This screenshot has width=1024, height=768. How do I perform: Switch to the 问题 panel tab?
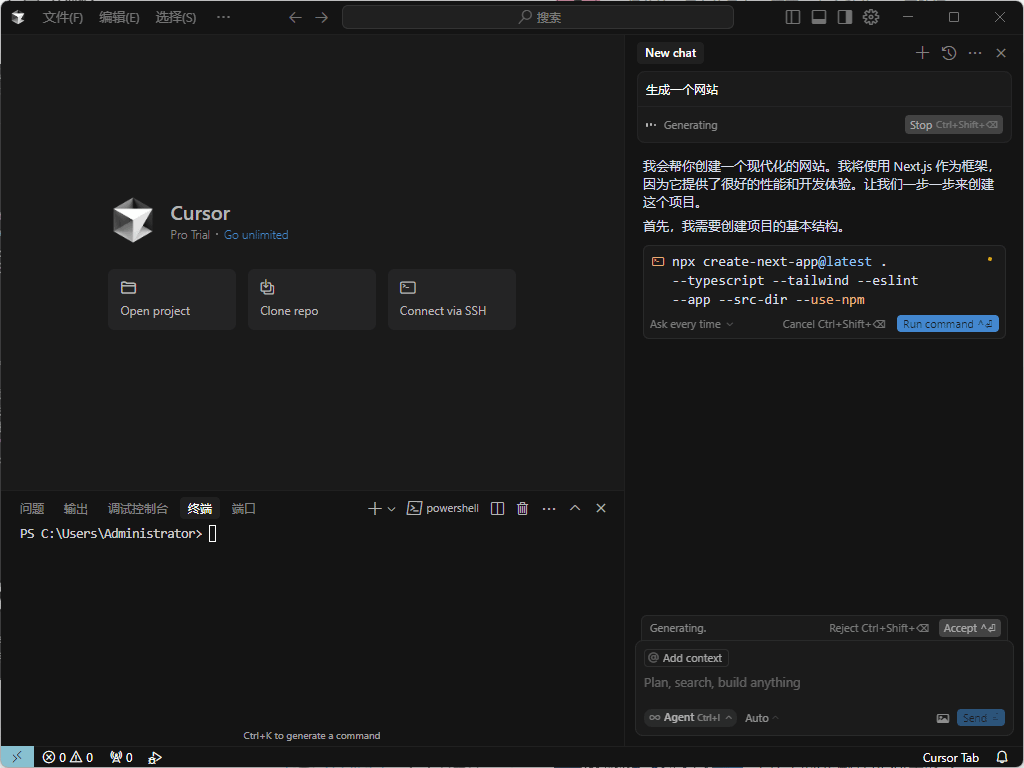click(32, 509)
